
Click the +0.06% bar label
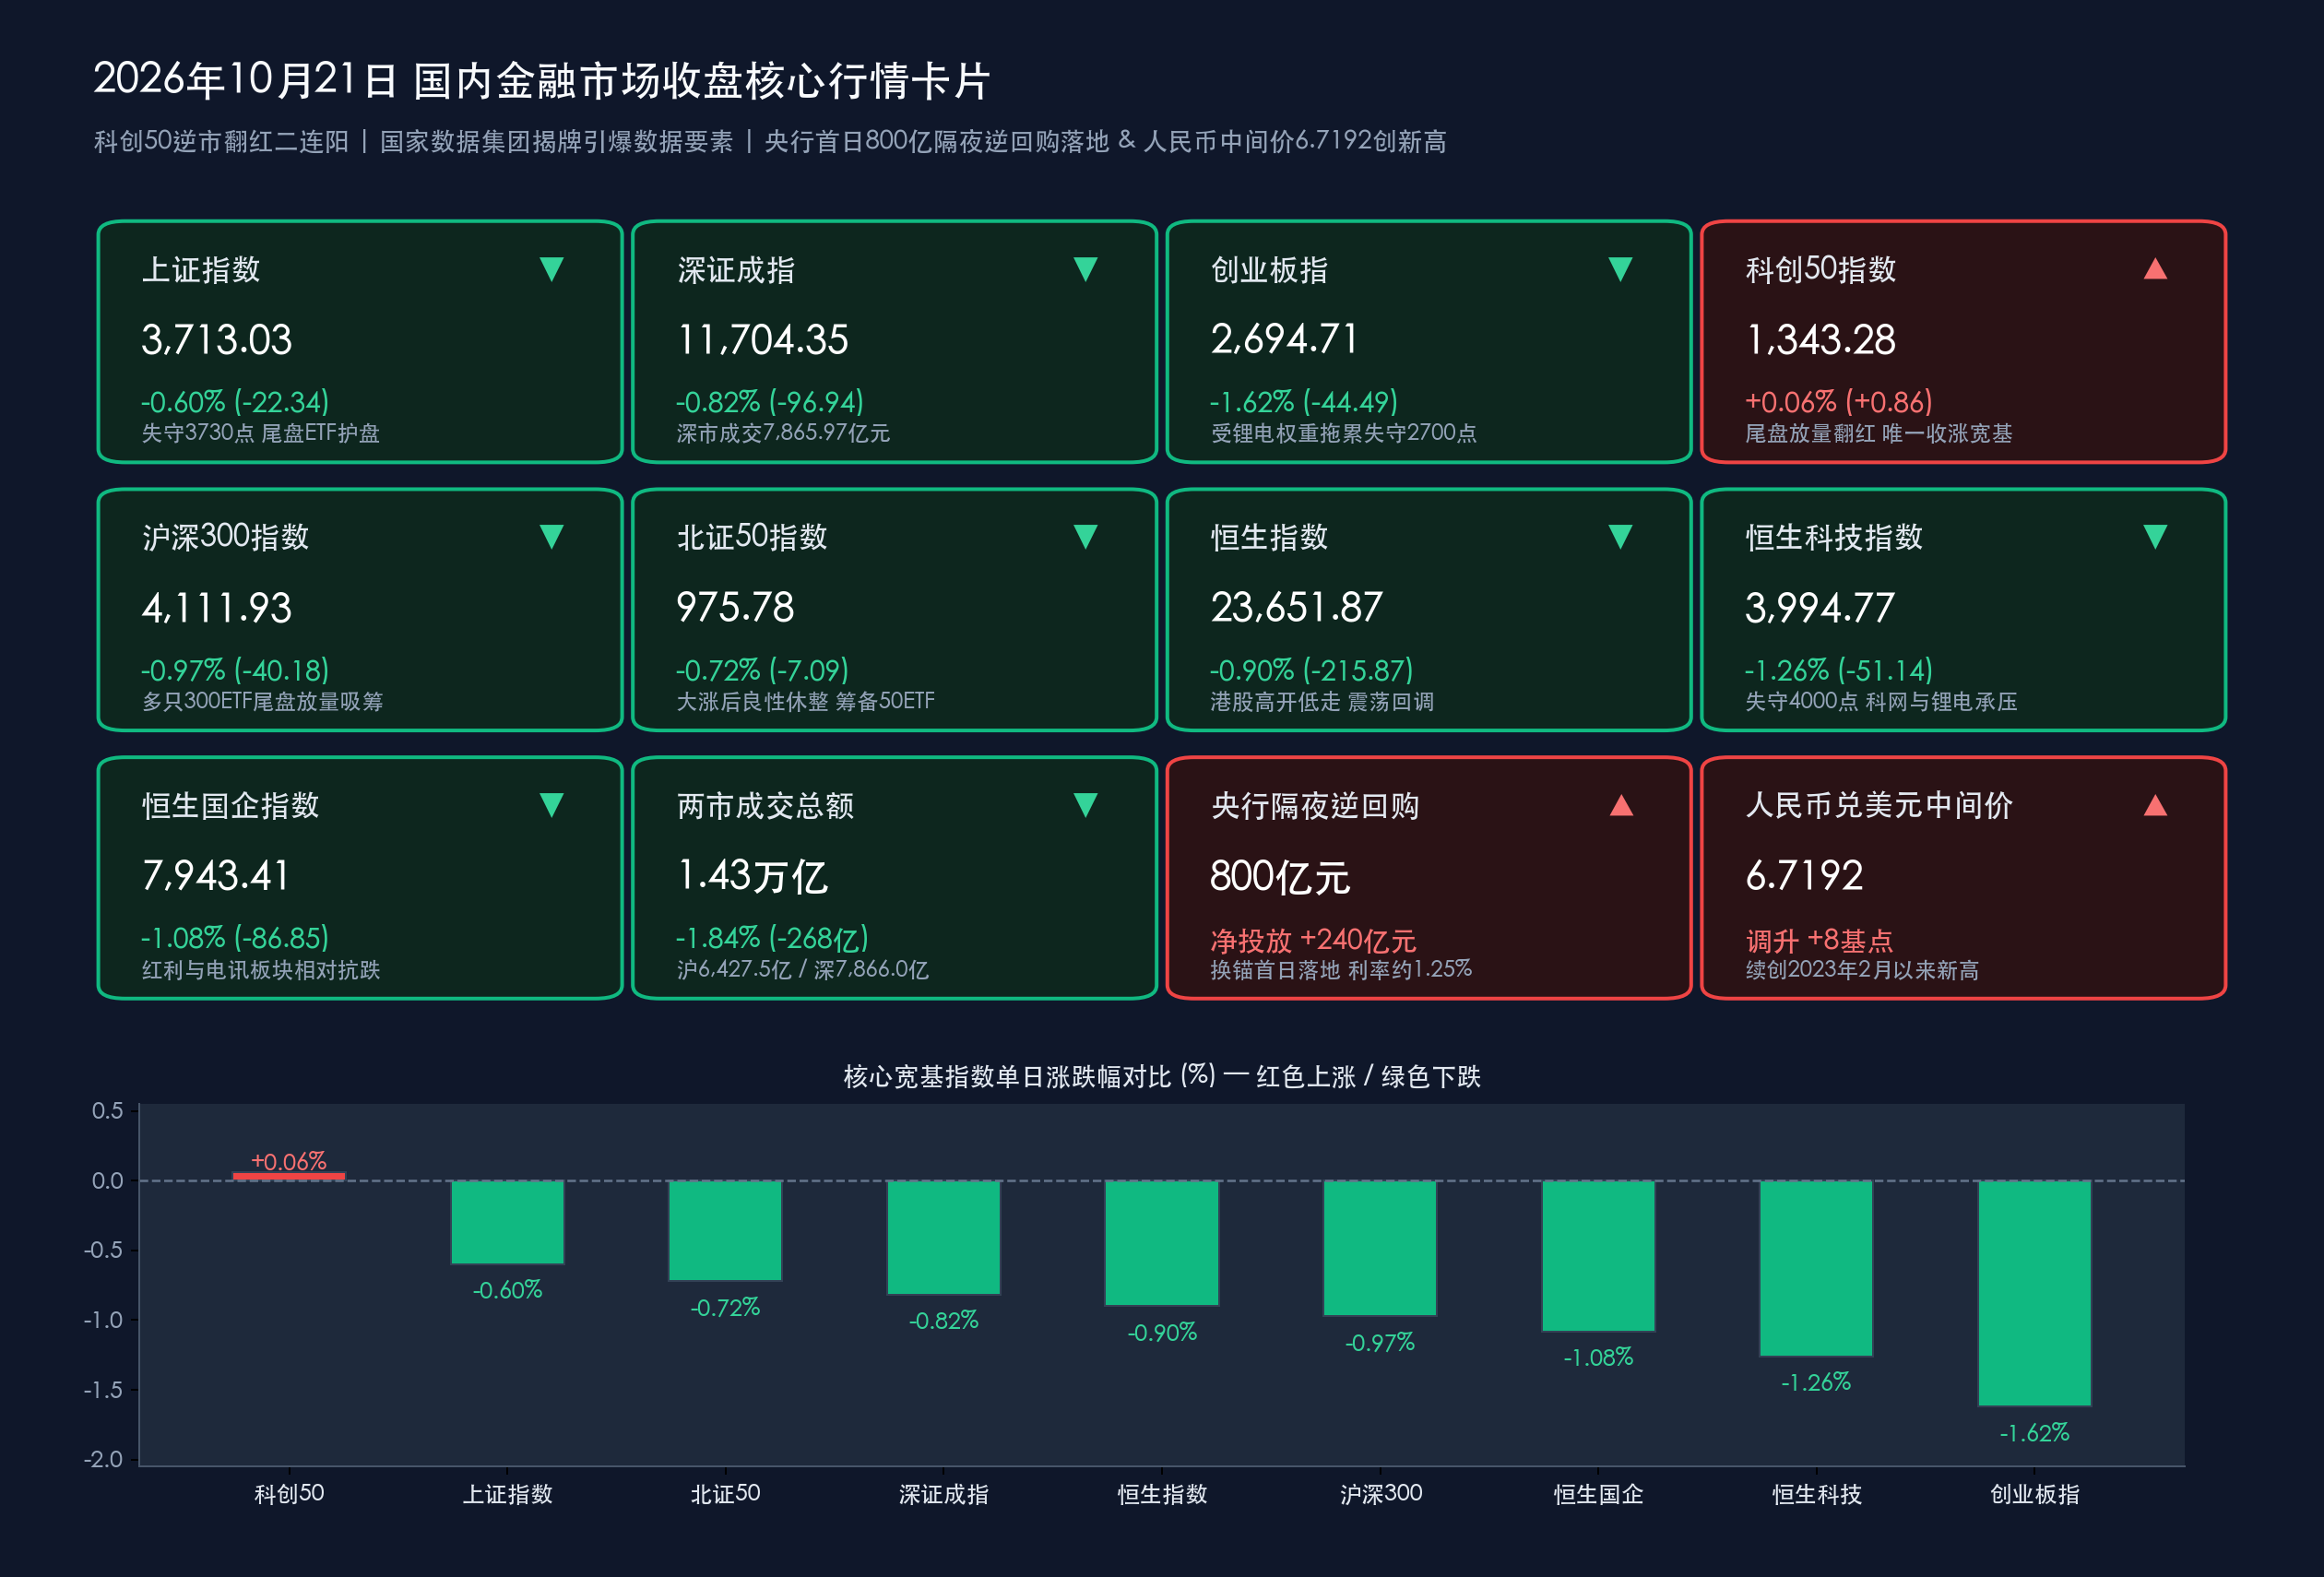pos(289,1161)
